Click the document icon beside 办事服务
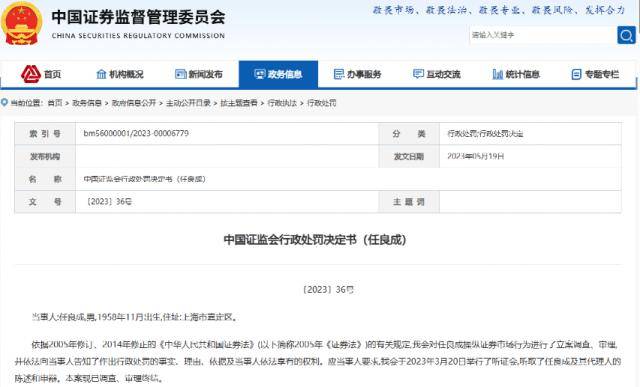The image size is (640, 387). (339, 74)
